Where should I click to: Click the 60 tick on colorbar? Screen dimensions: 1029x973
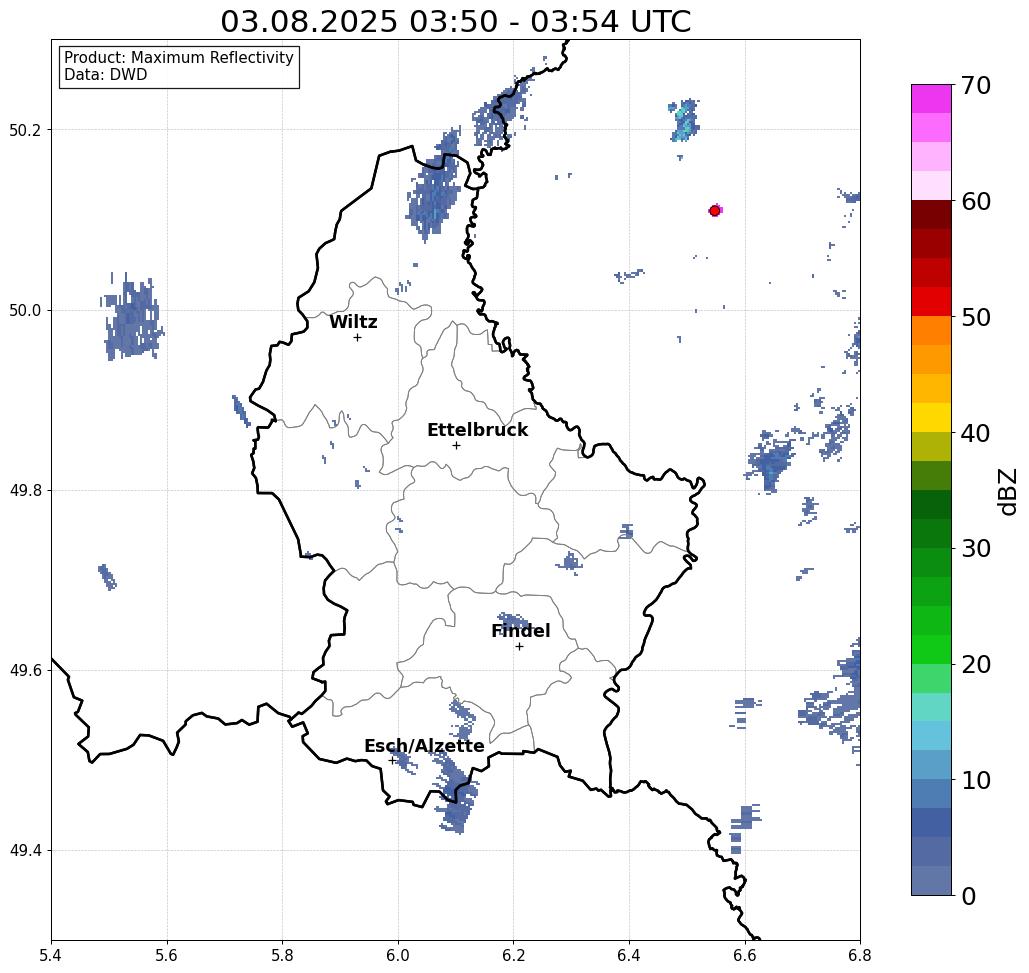pos(975,201)
